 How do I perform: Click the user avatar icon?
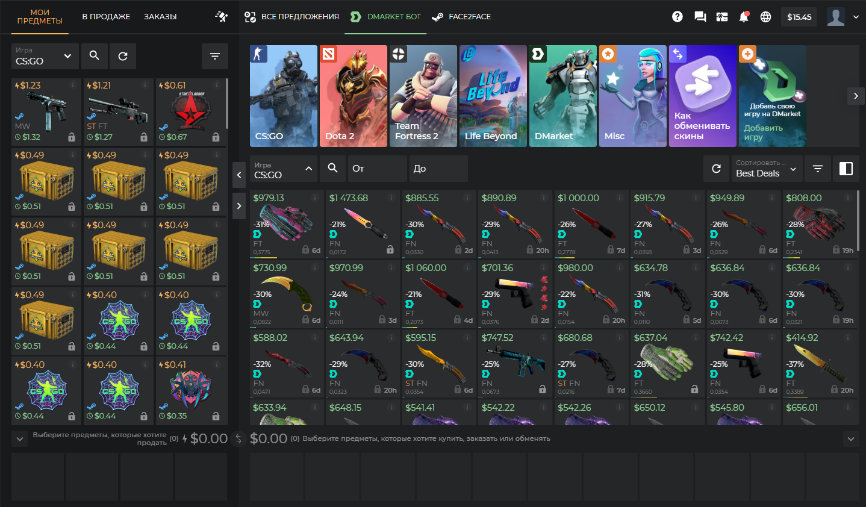(x=836, y=17)
